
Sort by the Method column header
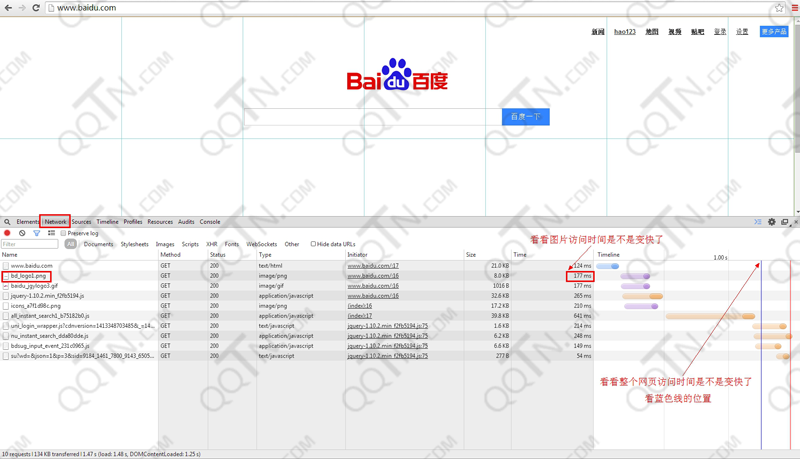click(183, 254)
